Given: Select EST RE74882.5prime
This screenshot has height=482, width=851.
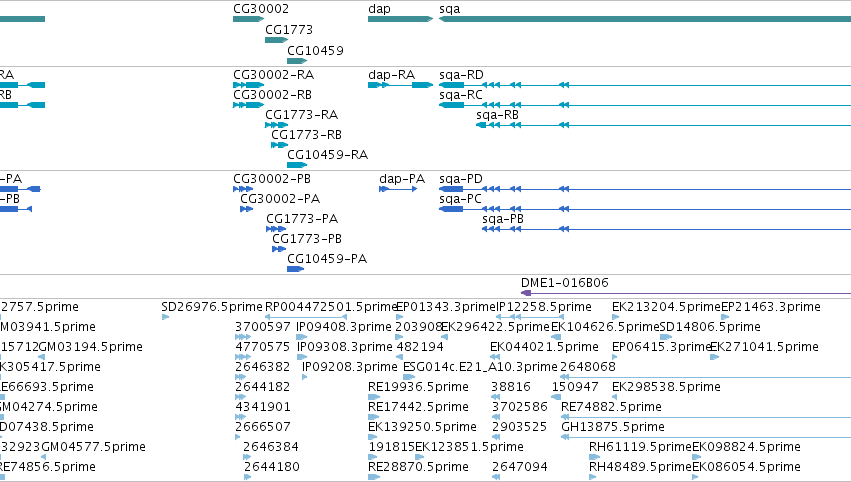Looking at the screenshot, I should coord(706,417).
